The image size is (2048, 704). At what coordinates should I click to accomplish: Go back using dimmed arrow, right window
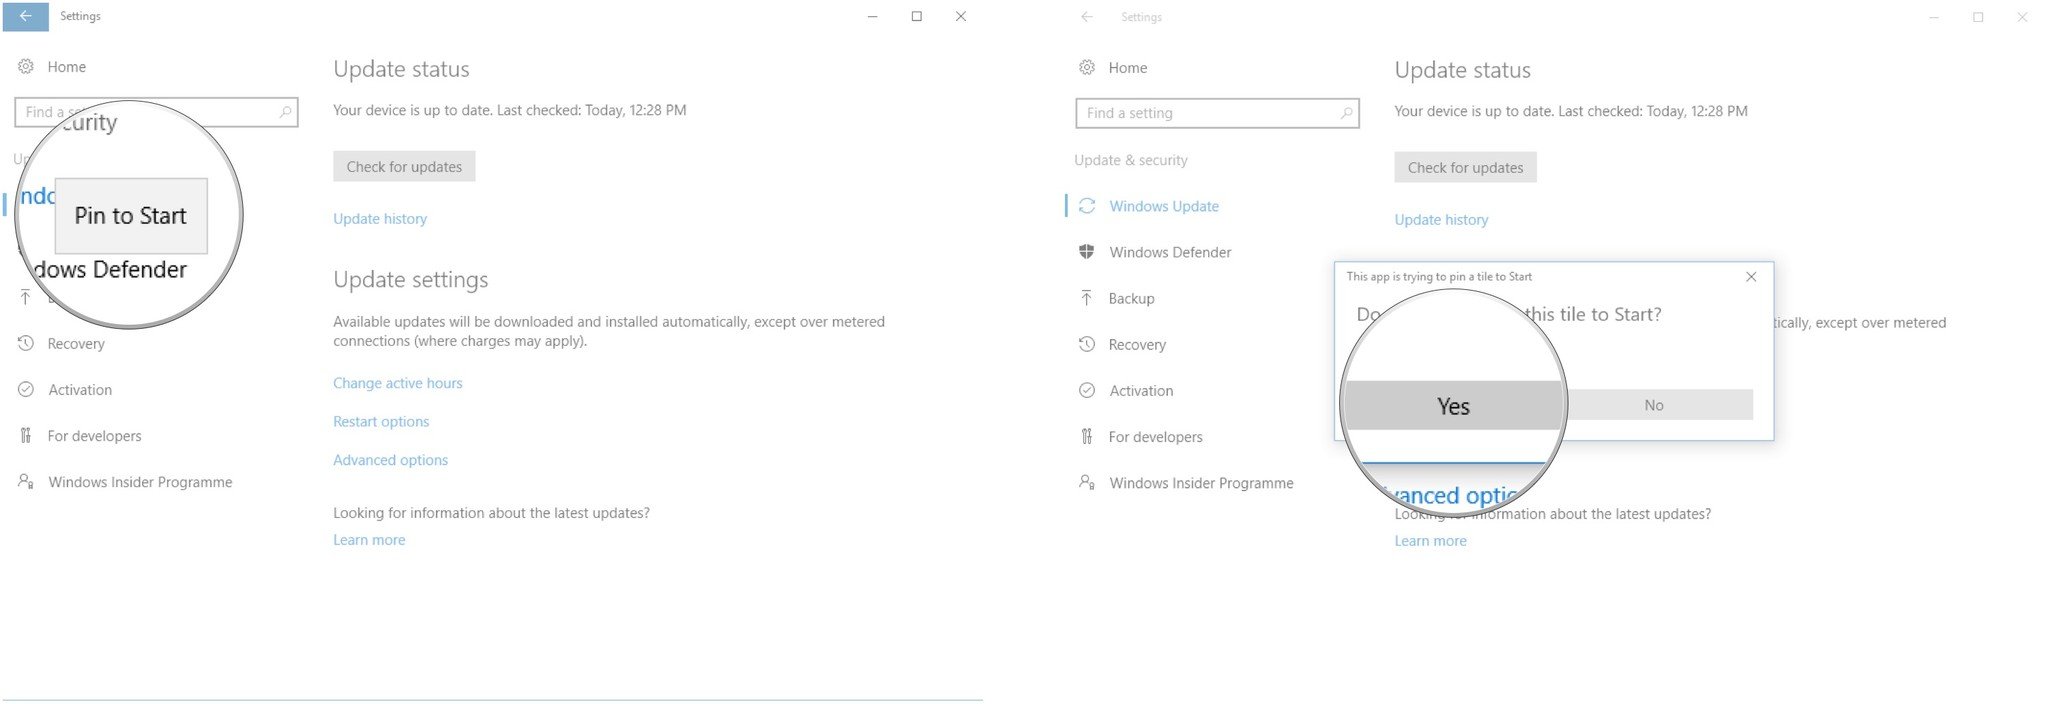tap(1087, 17)
